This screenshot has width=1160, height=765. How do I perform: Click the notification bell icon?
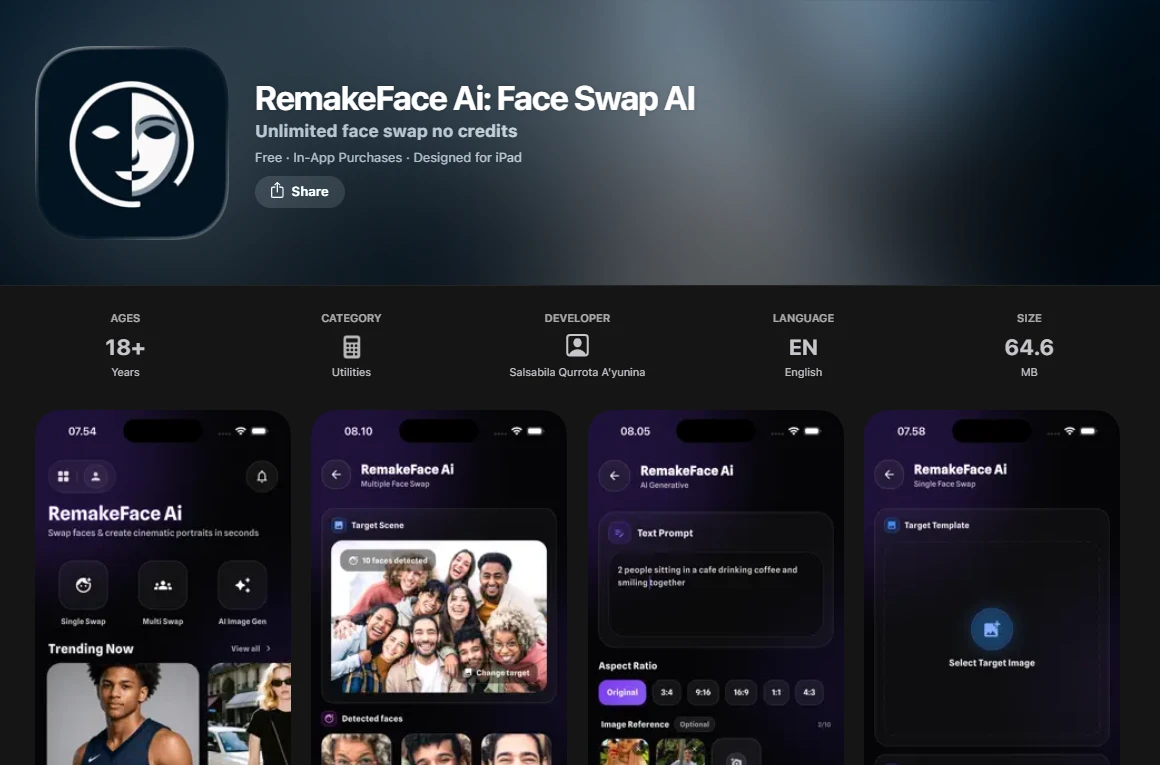[262, 476]
